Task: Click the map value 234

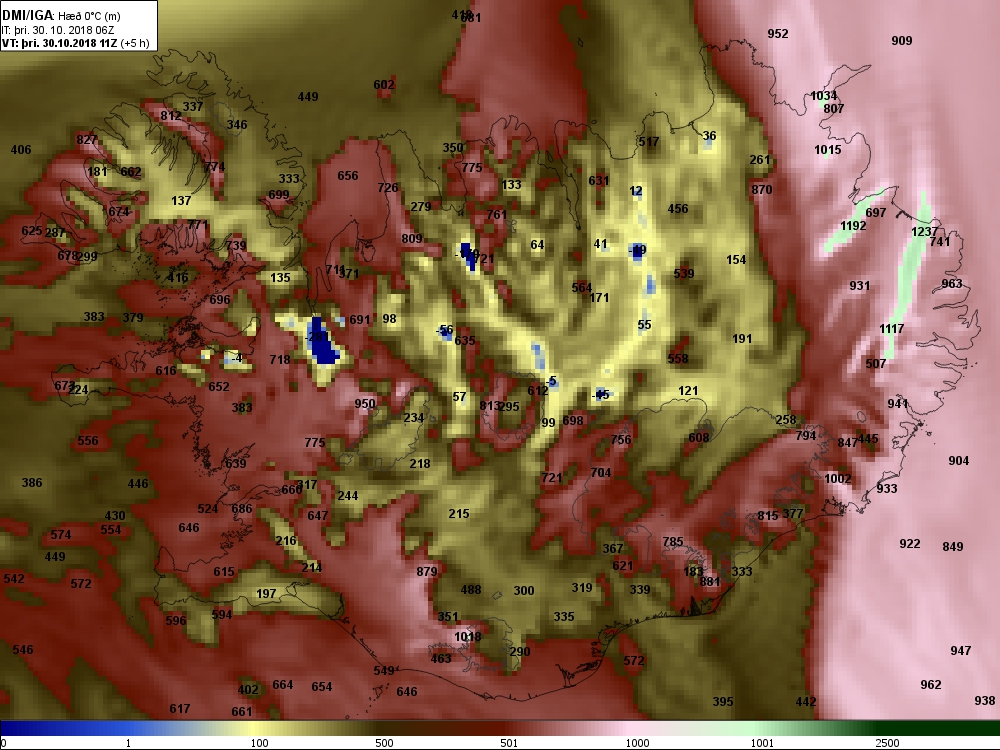Action: point(413,418)
